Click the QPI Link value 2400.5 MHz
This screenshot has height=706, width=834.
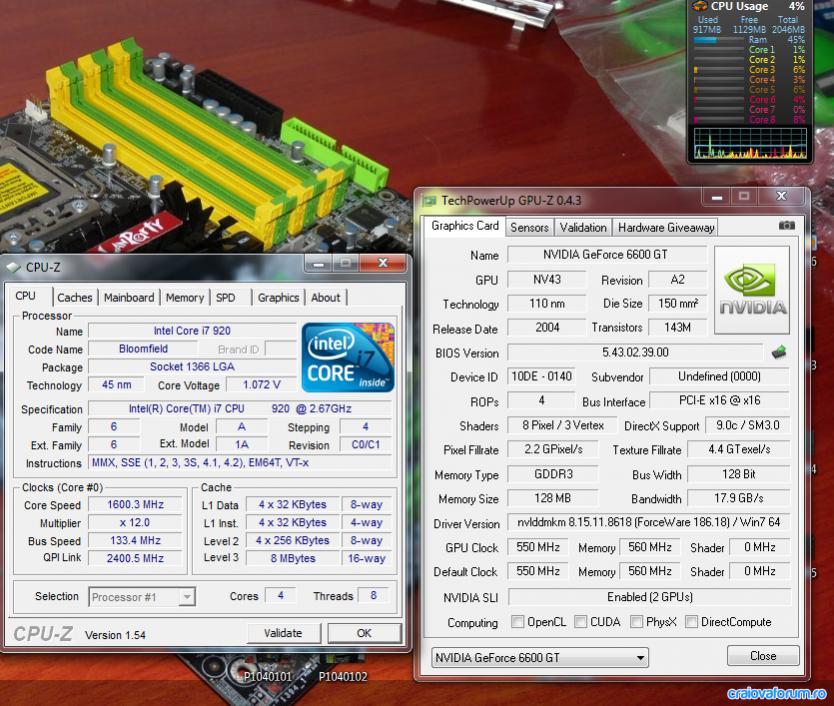(x=135, y=558)
